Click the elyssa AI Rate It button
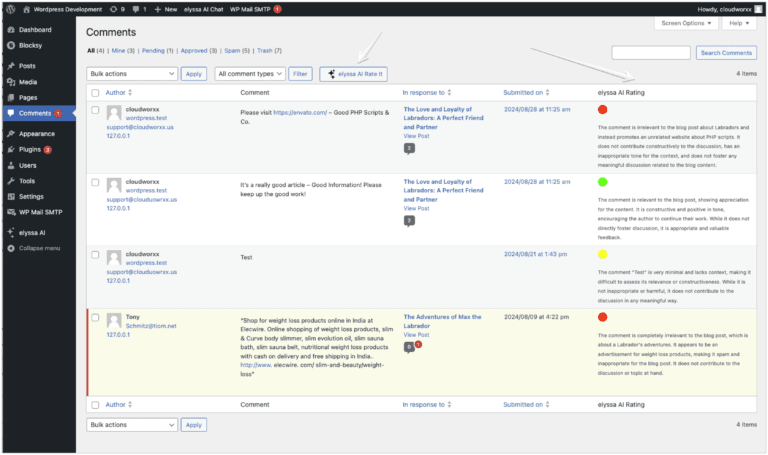Image resolution: width=768 pixels, height=455 pixels. click(x=354, y=74)
